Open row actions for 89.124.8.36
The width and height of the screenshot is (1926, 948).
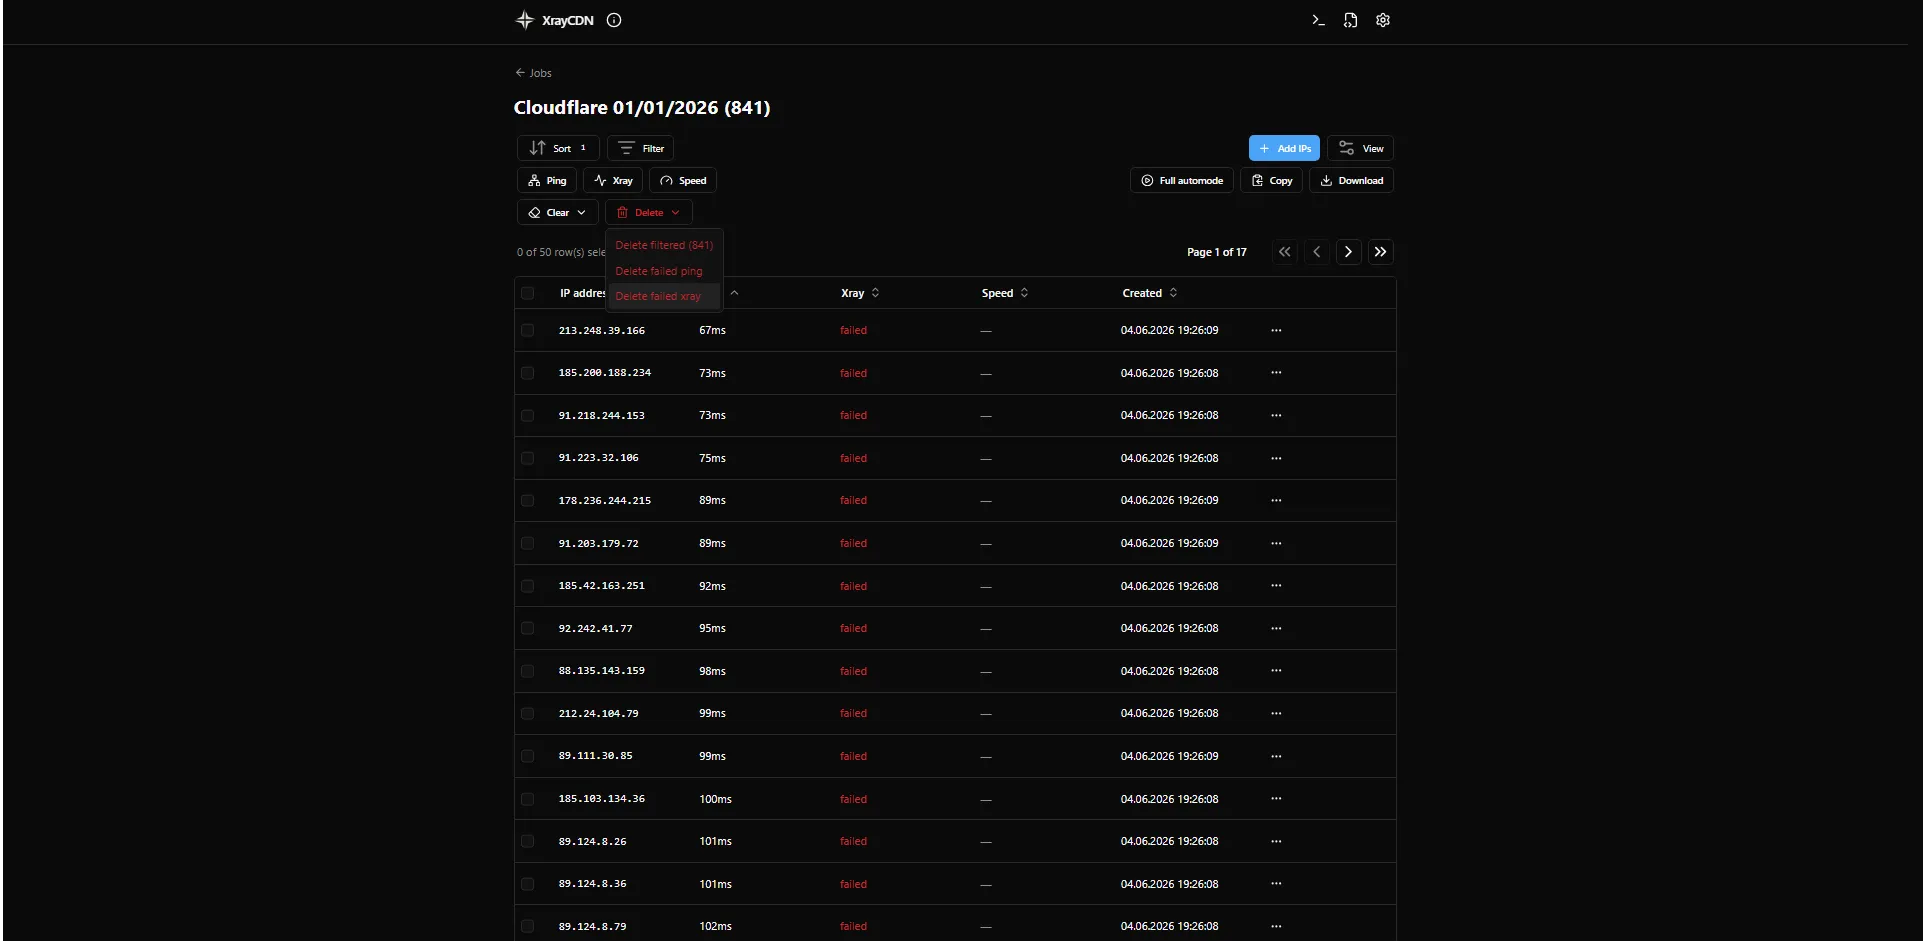pos(1276,884)
